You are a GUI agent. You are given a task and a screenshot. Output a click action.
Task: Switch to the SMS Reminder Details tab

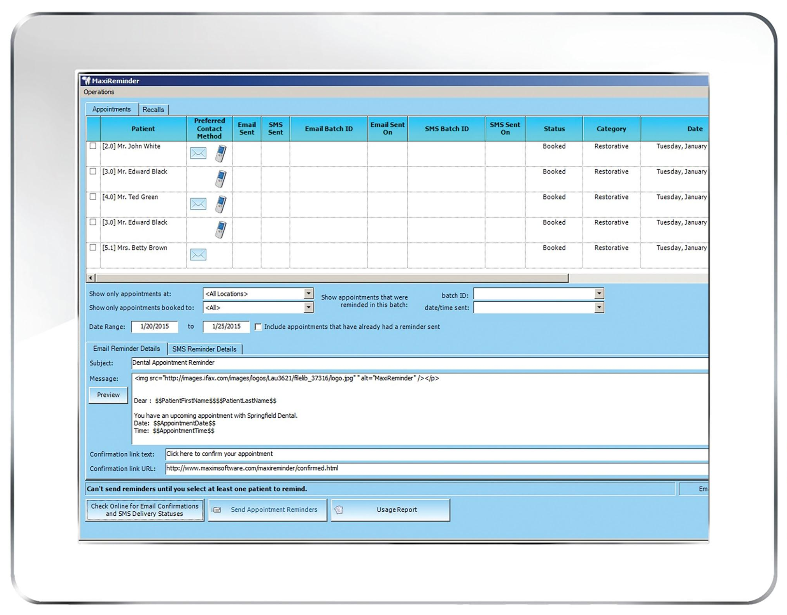click(204, 348)
